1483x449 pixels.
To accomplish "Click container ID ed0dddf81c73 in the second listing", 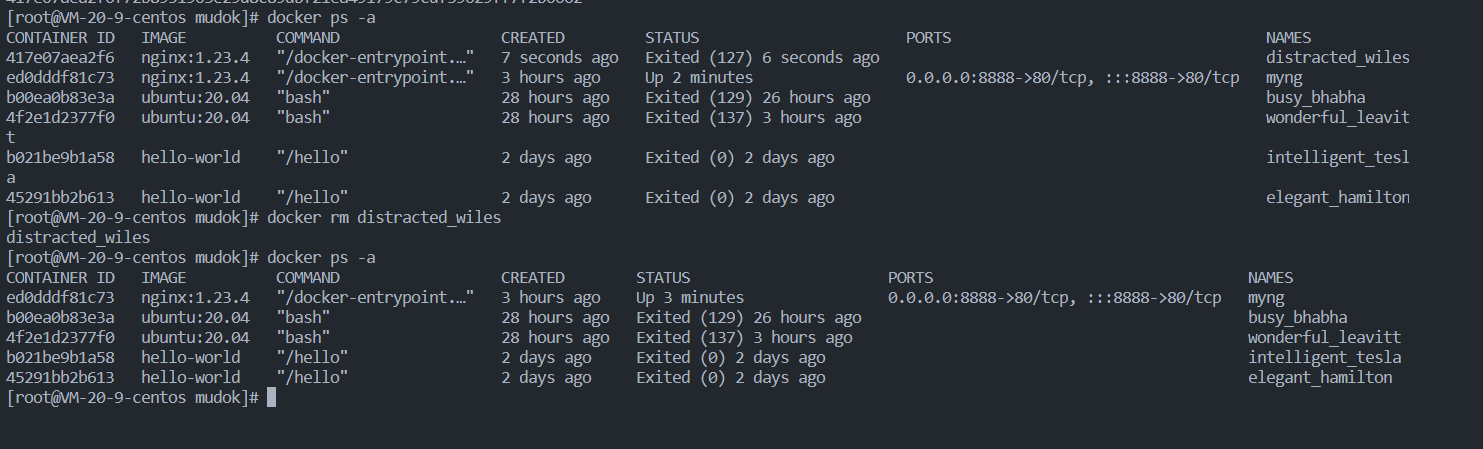I will pyautogui.click(x=60, y=298).
